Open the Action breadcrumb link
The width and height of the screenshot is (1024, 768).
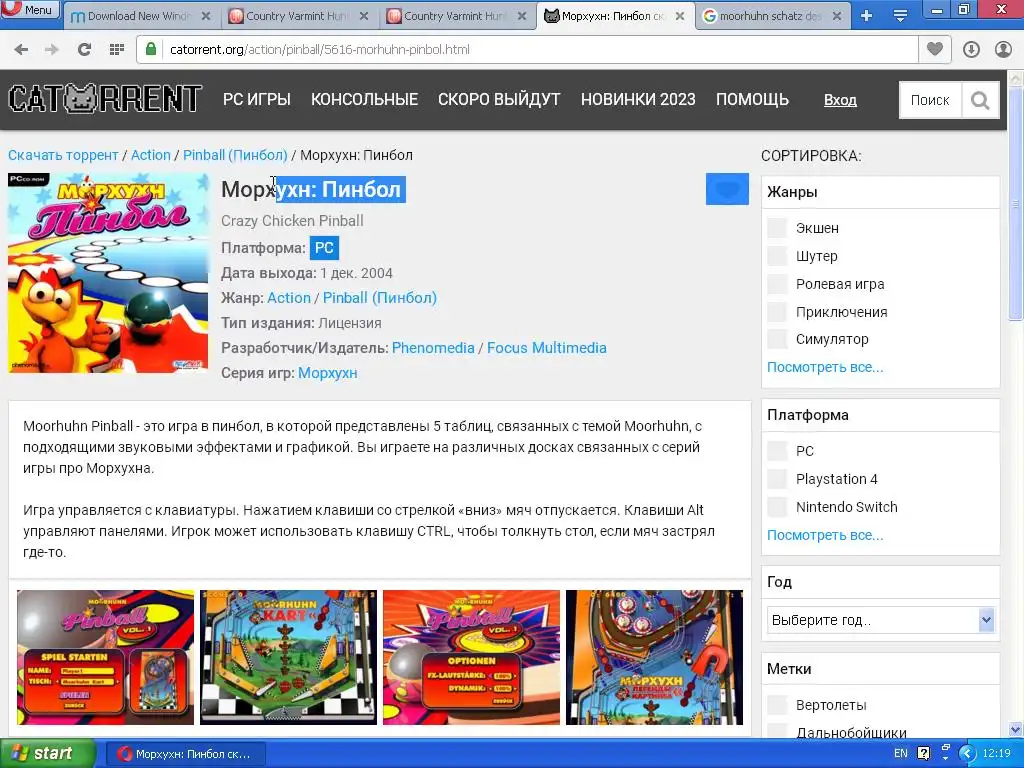[151, 155]
